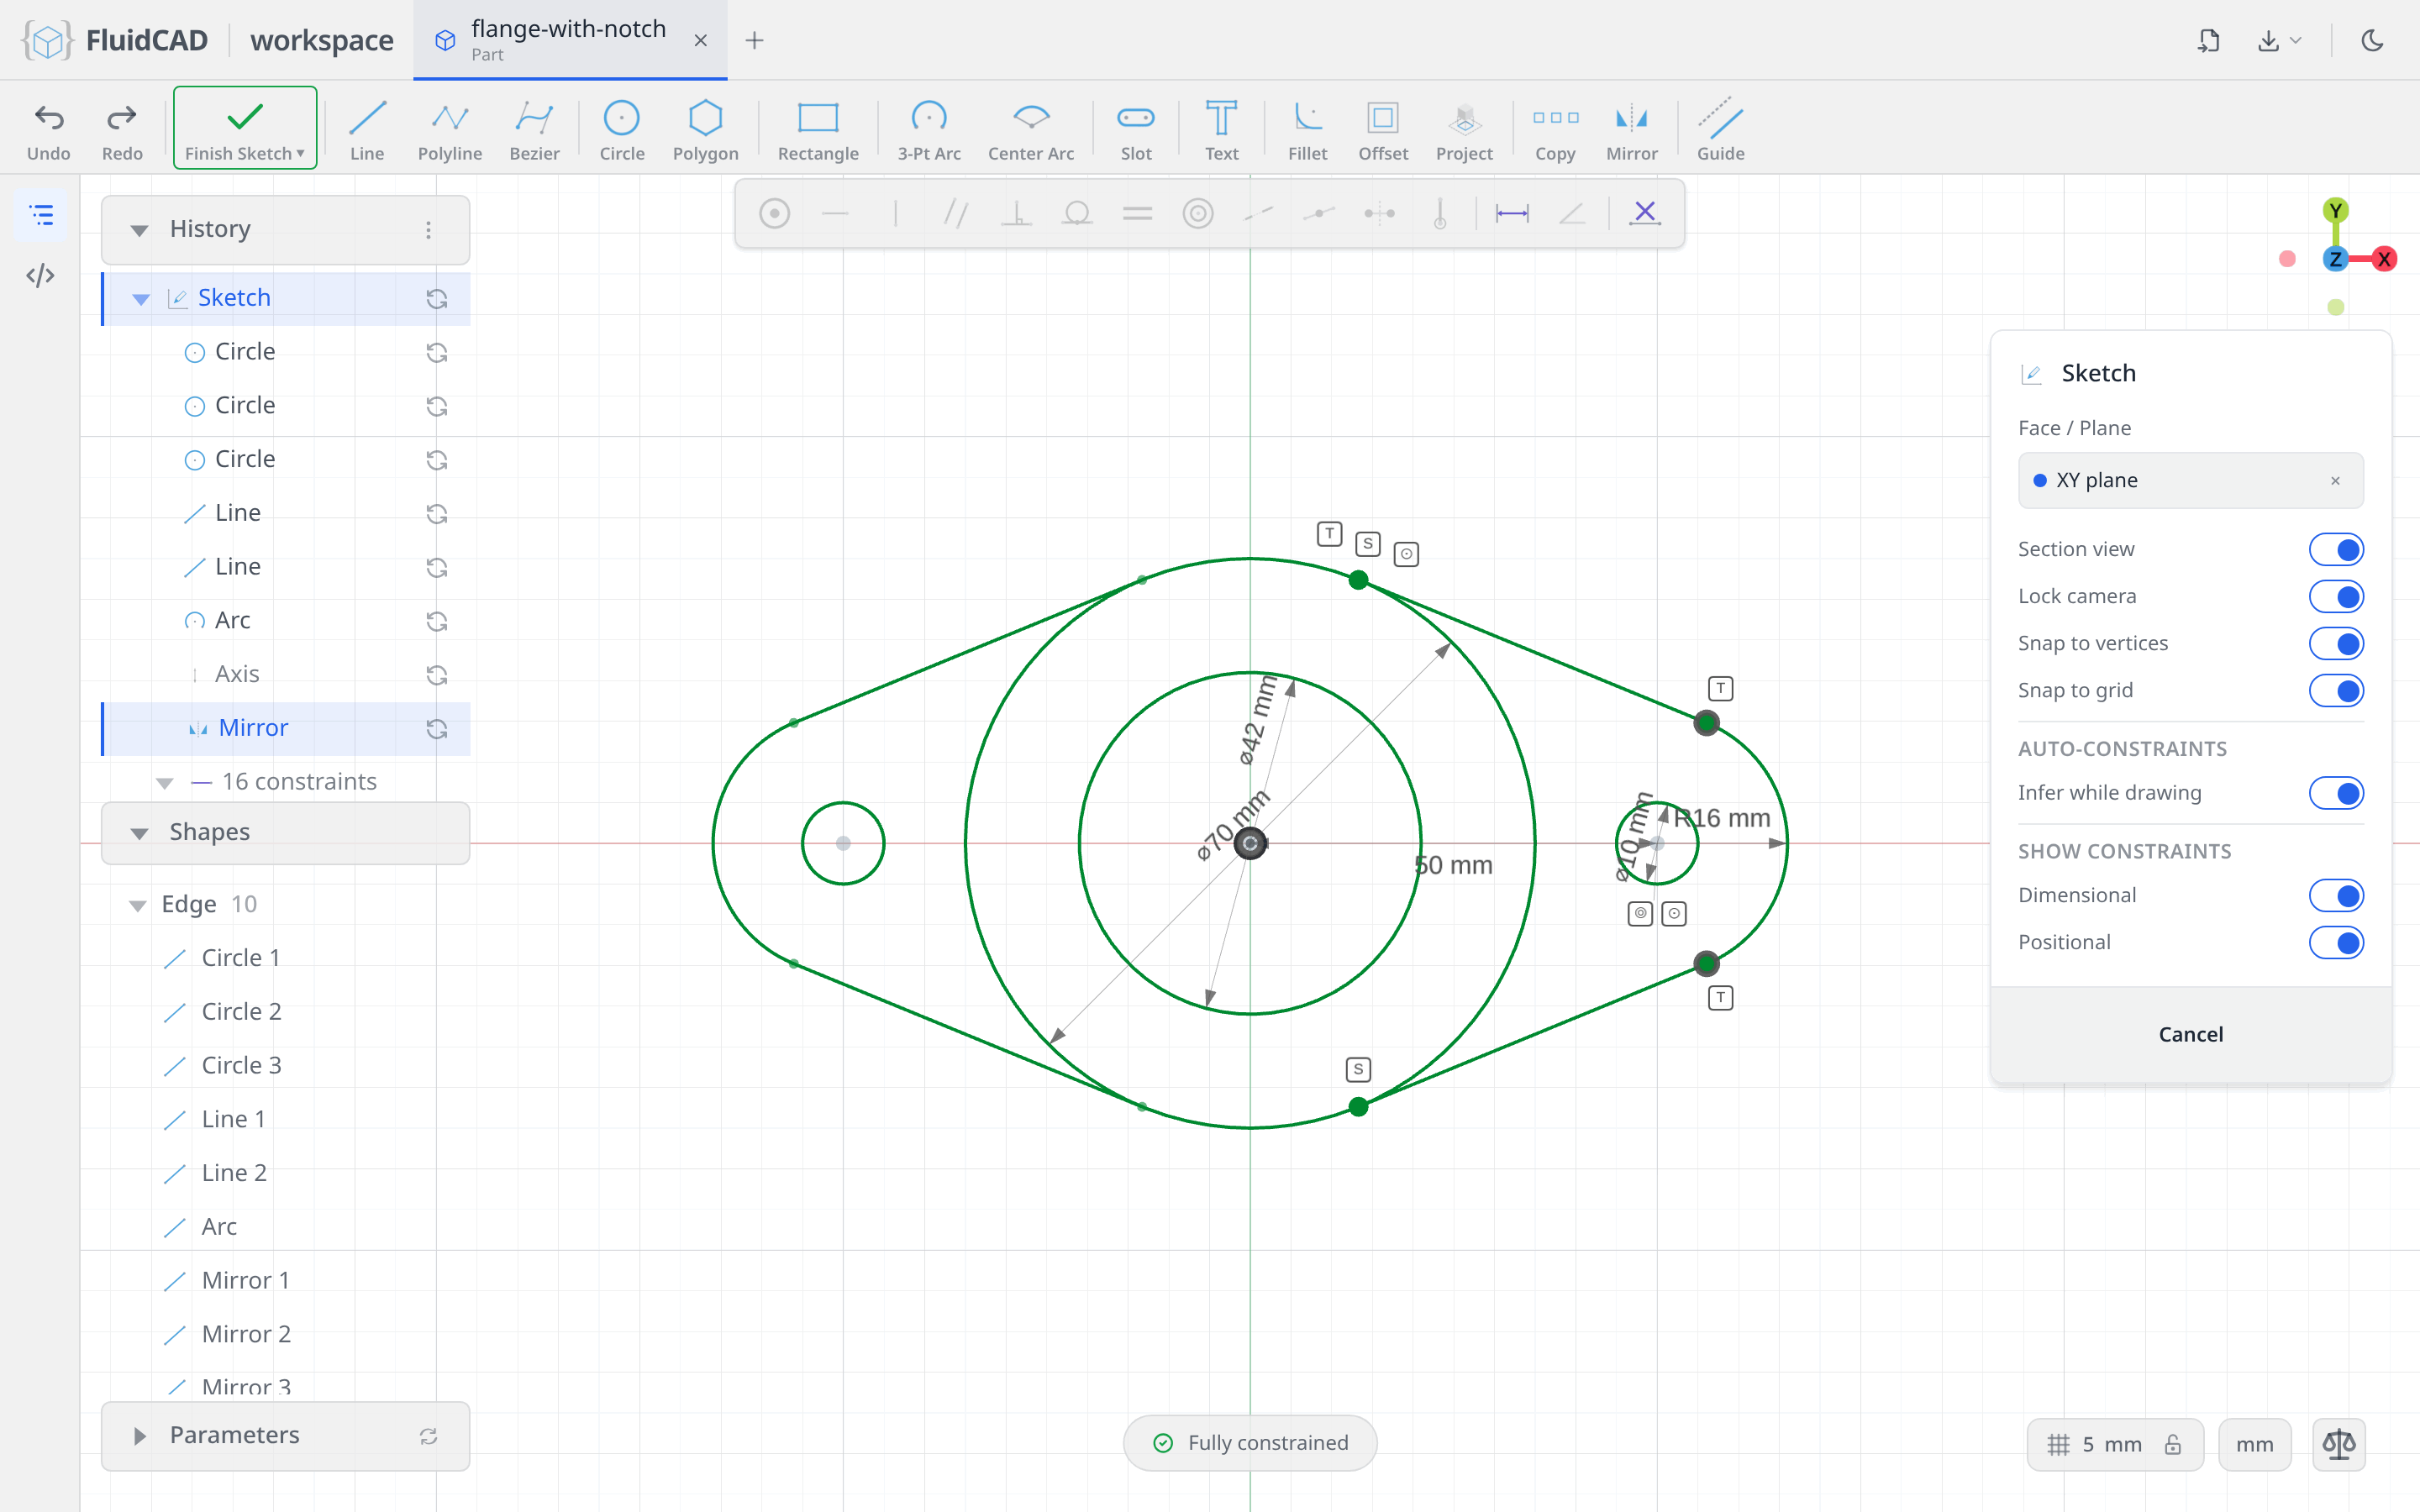The image size is (2420, 1512).
Task: Toggle dark mode moon icon
Action: tap(2372, 40)
